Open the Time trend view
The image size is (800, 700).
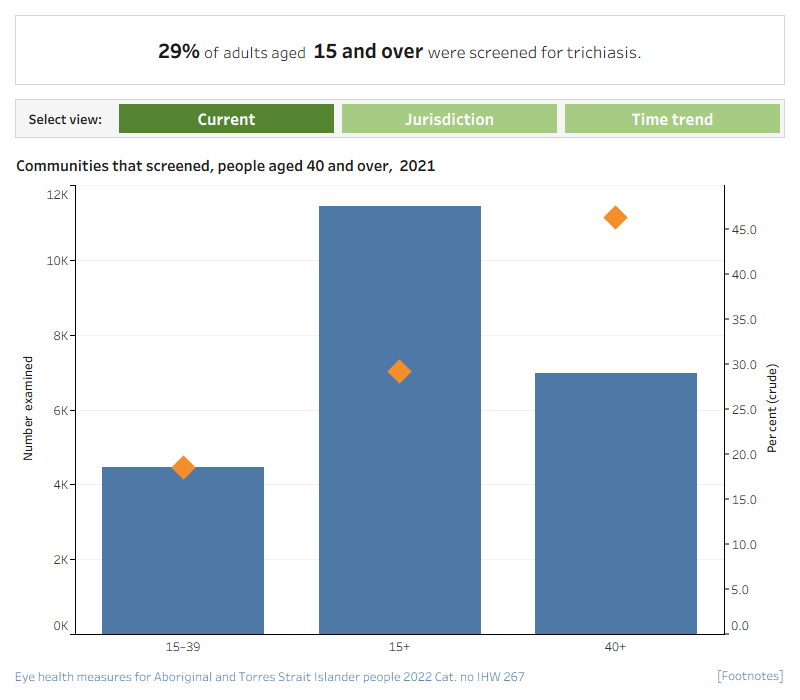[x=672, y=119]
